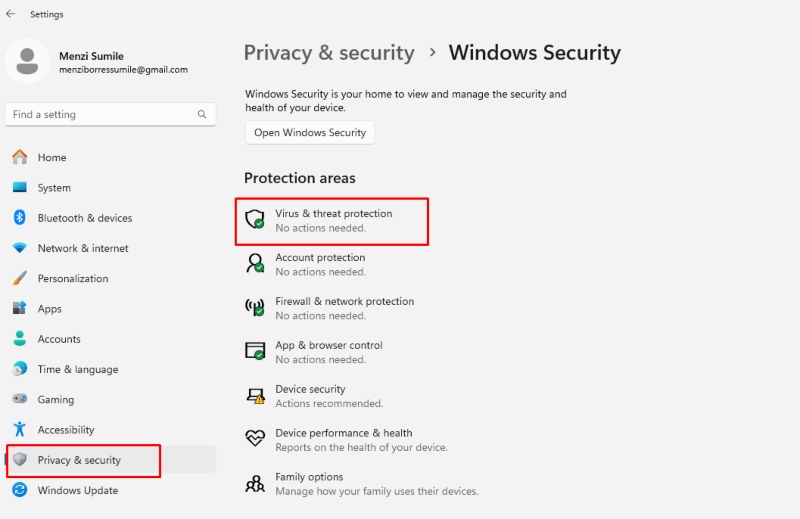This screenshot has width=800, height=519.
Task: Click the Protection areas heading
Action: pos(299,178)
